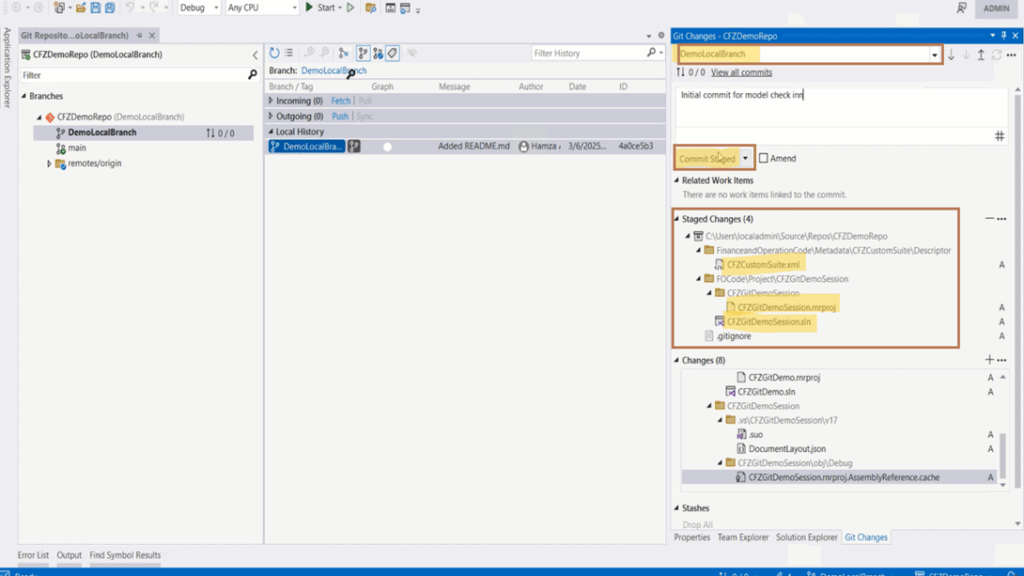Open the Find Symbol Results tab

(125, 555)
